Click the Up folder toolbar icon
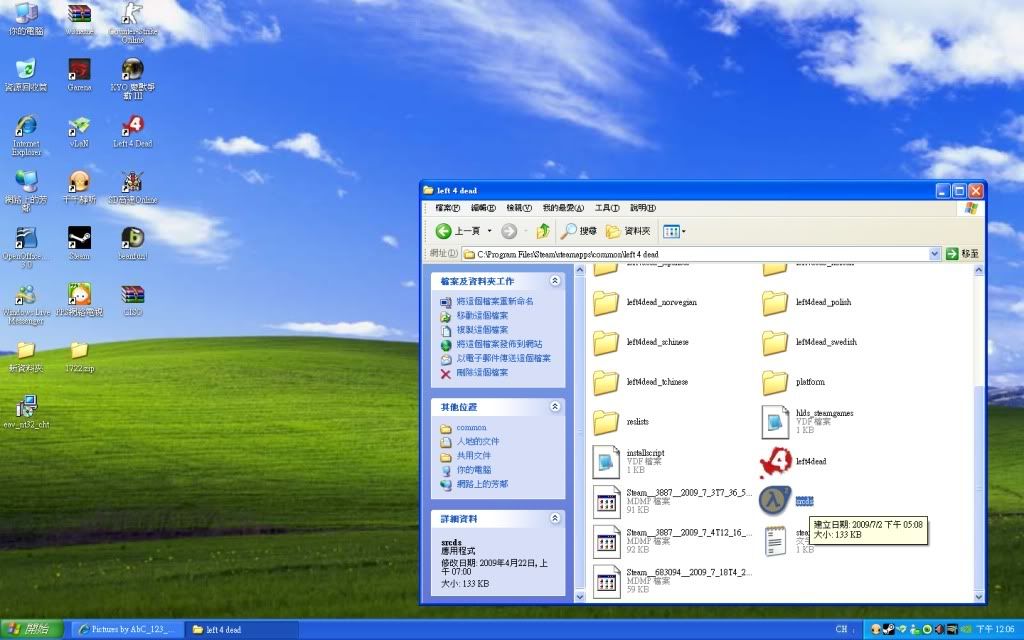The height and width of the screenshot is (640, 1024). 543,231
